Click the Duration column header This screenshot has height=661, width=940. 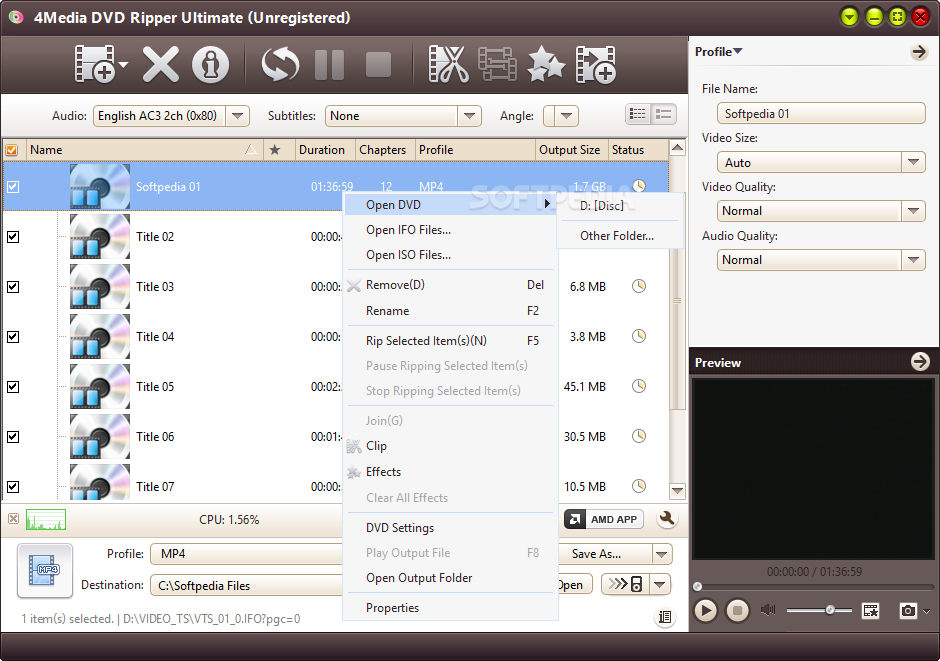(326, 150)
